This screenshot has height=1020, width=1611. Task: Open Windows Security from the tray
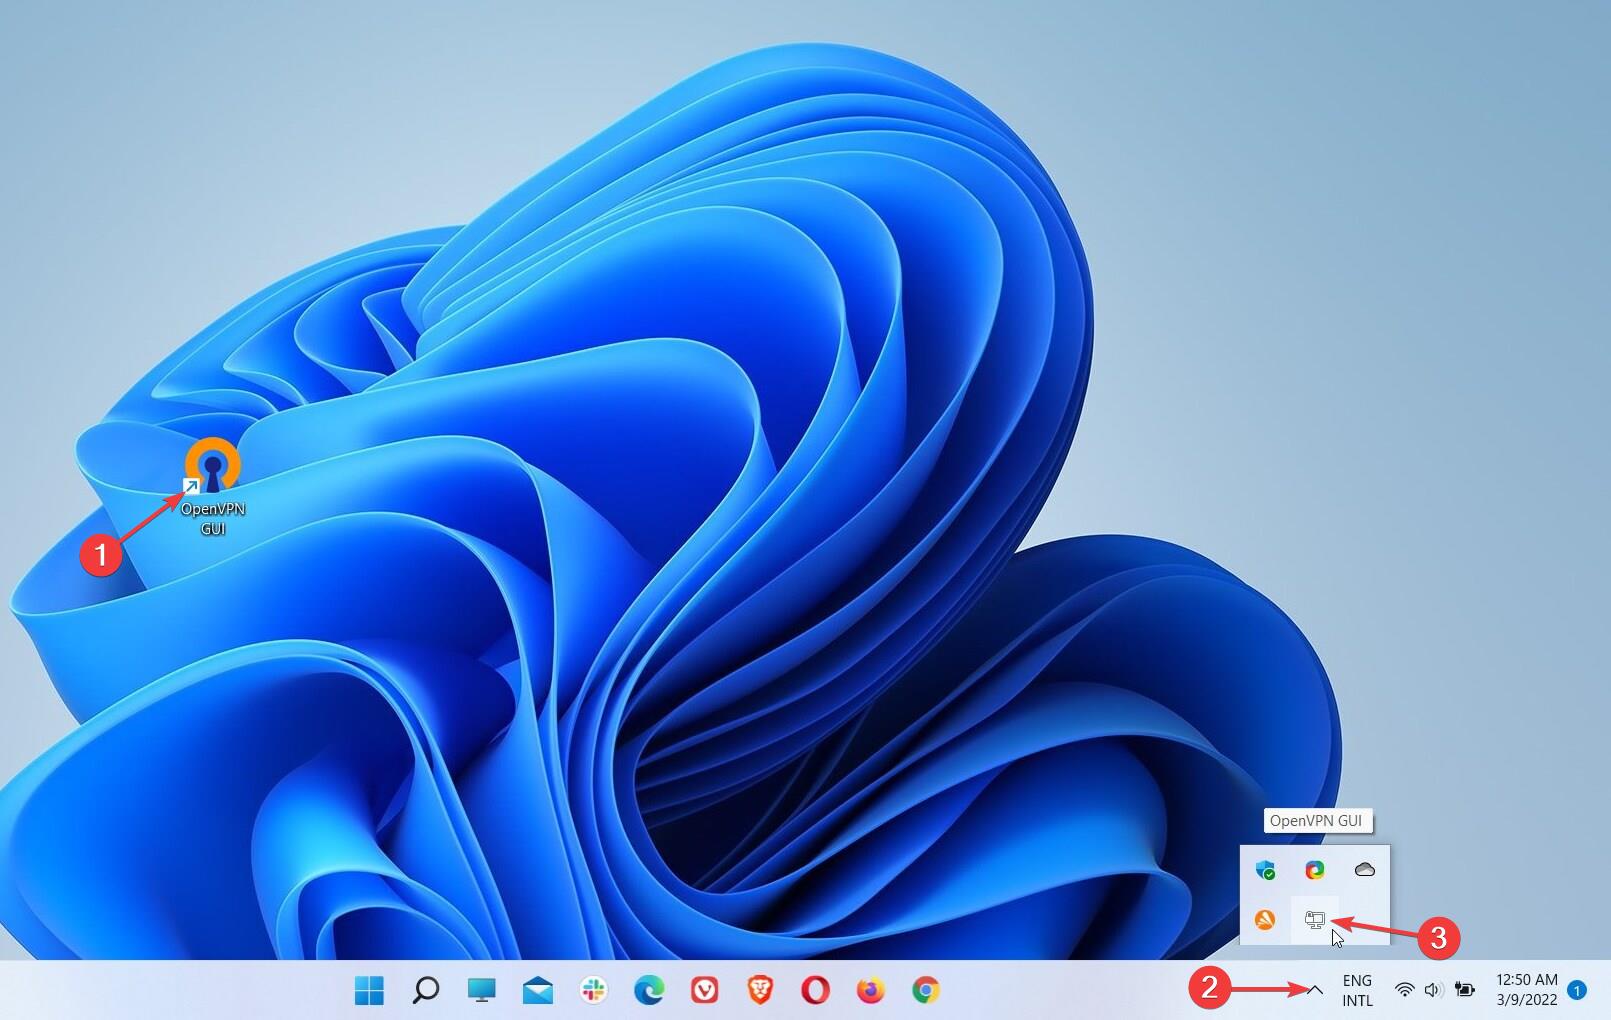point(1265,870)
